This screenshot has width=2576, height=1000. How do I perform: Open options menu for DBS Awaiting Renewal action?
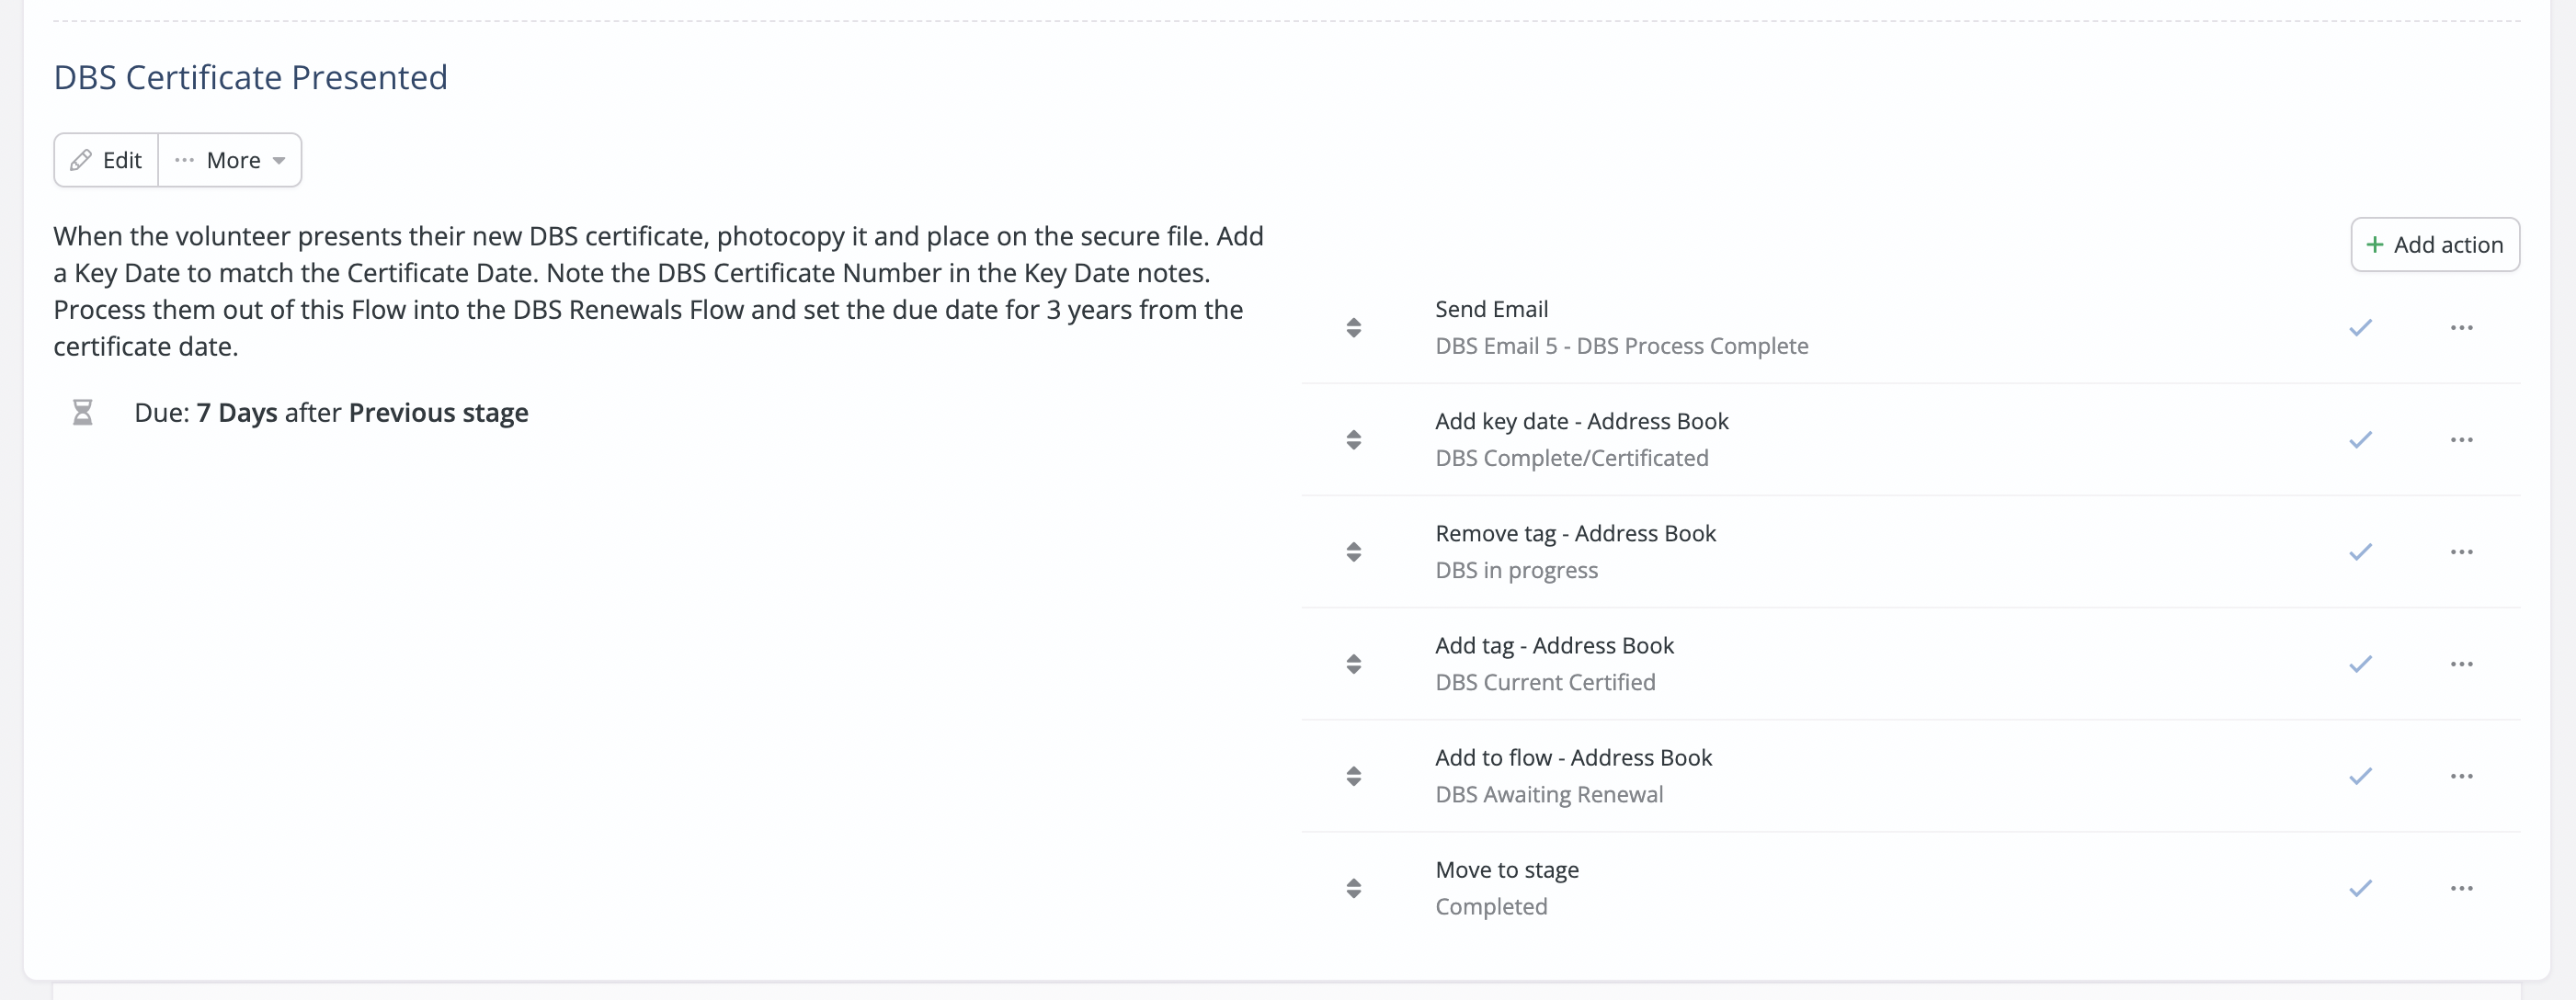pyautogui.click(x=2462, y=775)
